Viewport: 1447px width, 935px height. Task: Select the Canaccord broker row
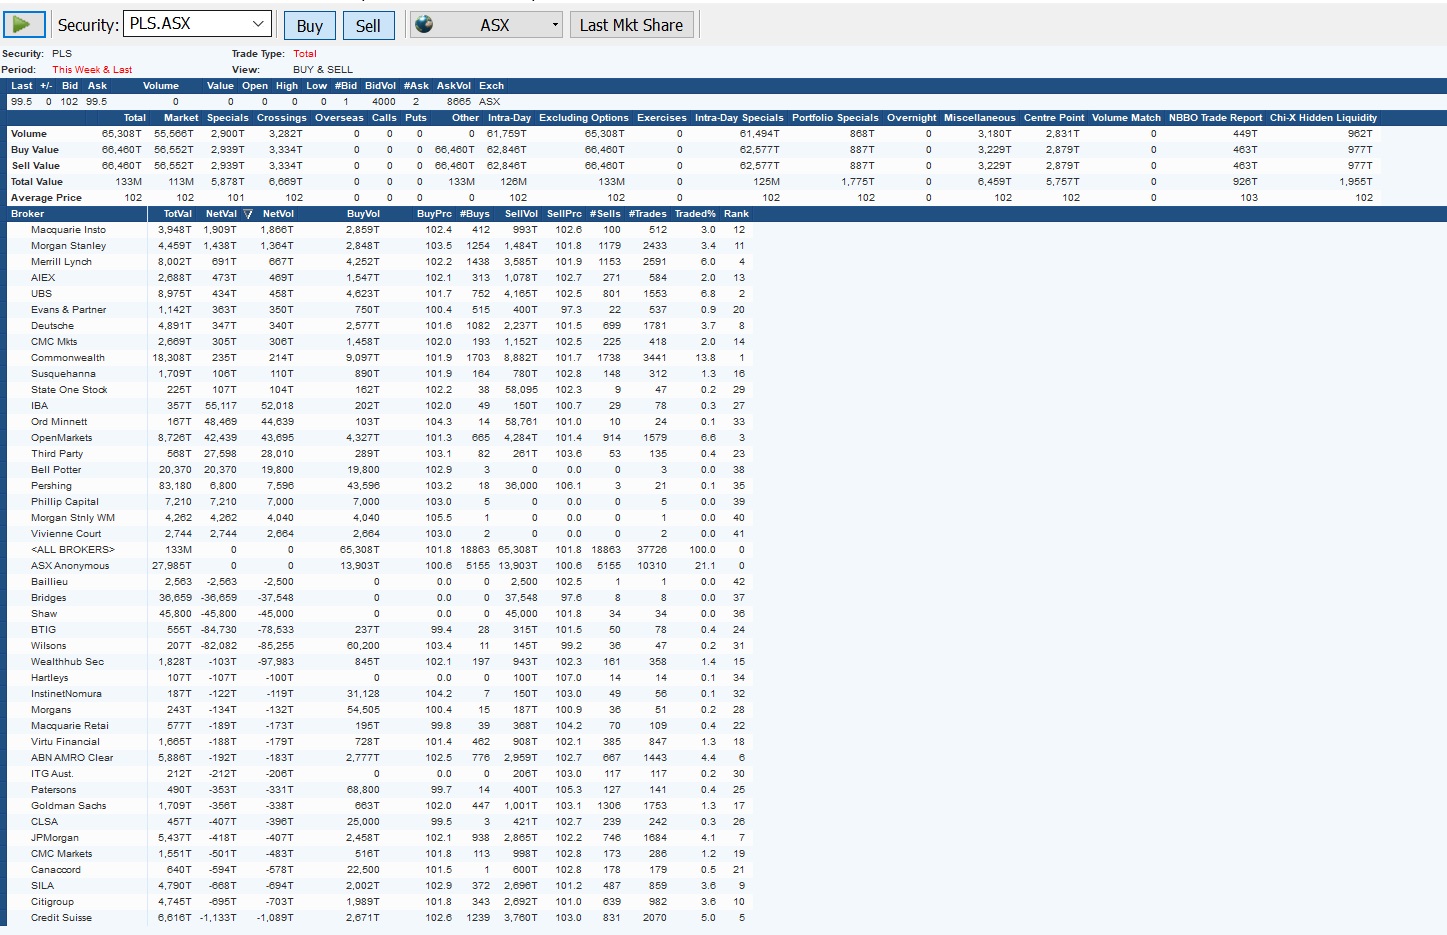380,870
